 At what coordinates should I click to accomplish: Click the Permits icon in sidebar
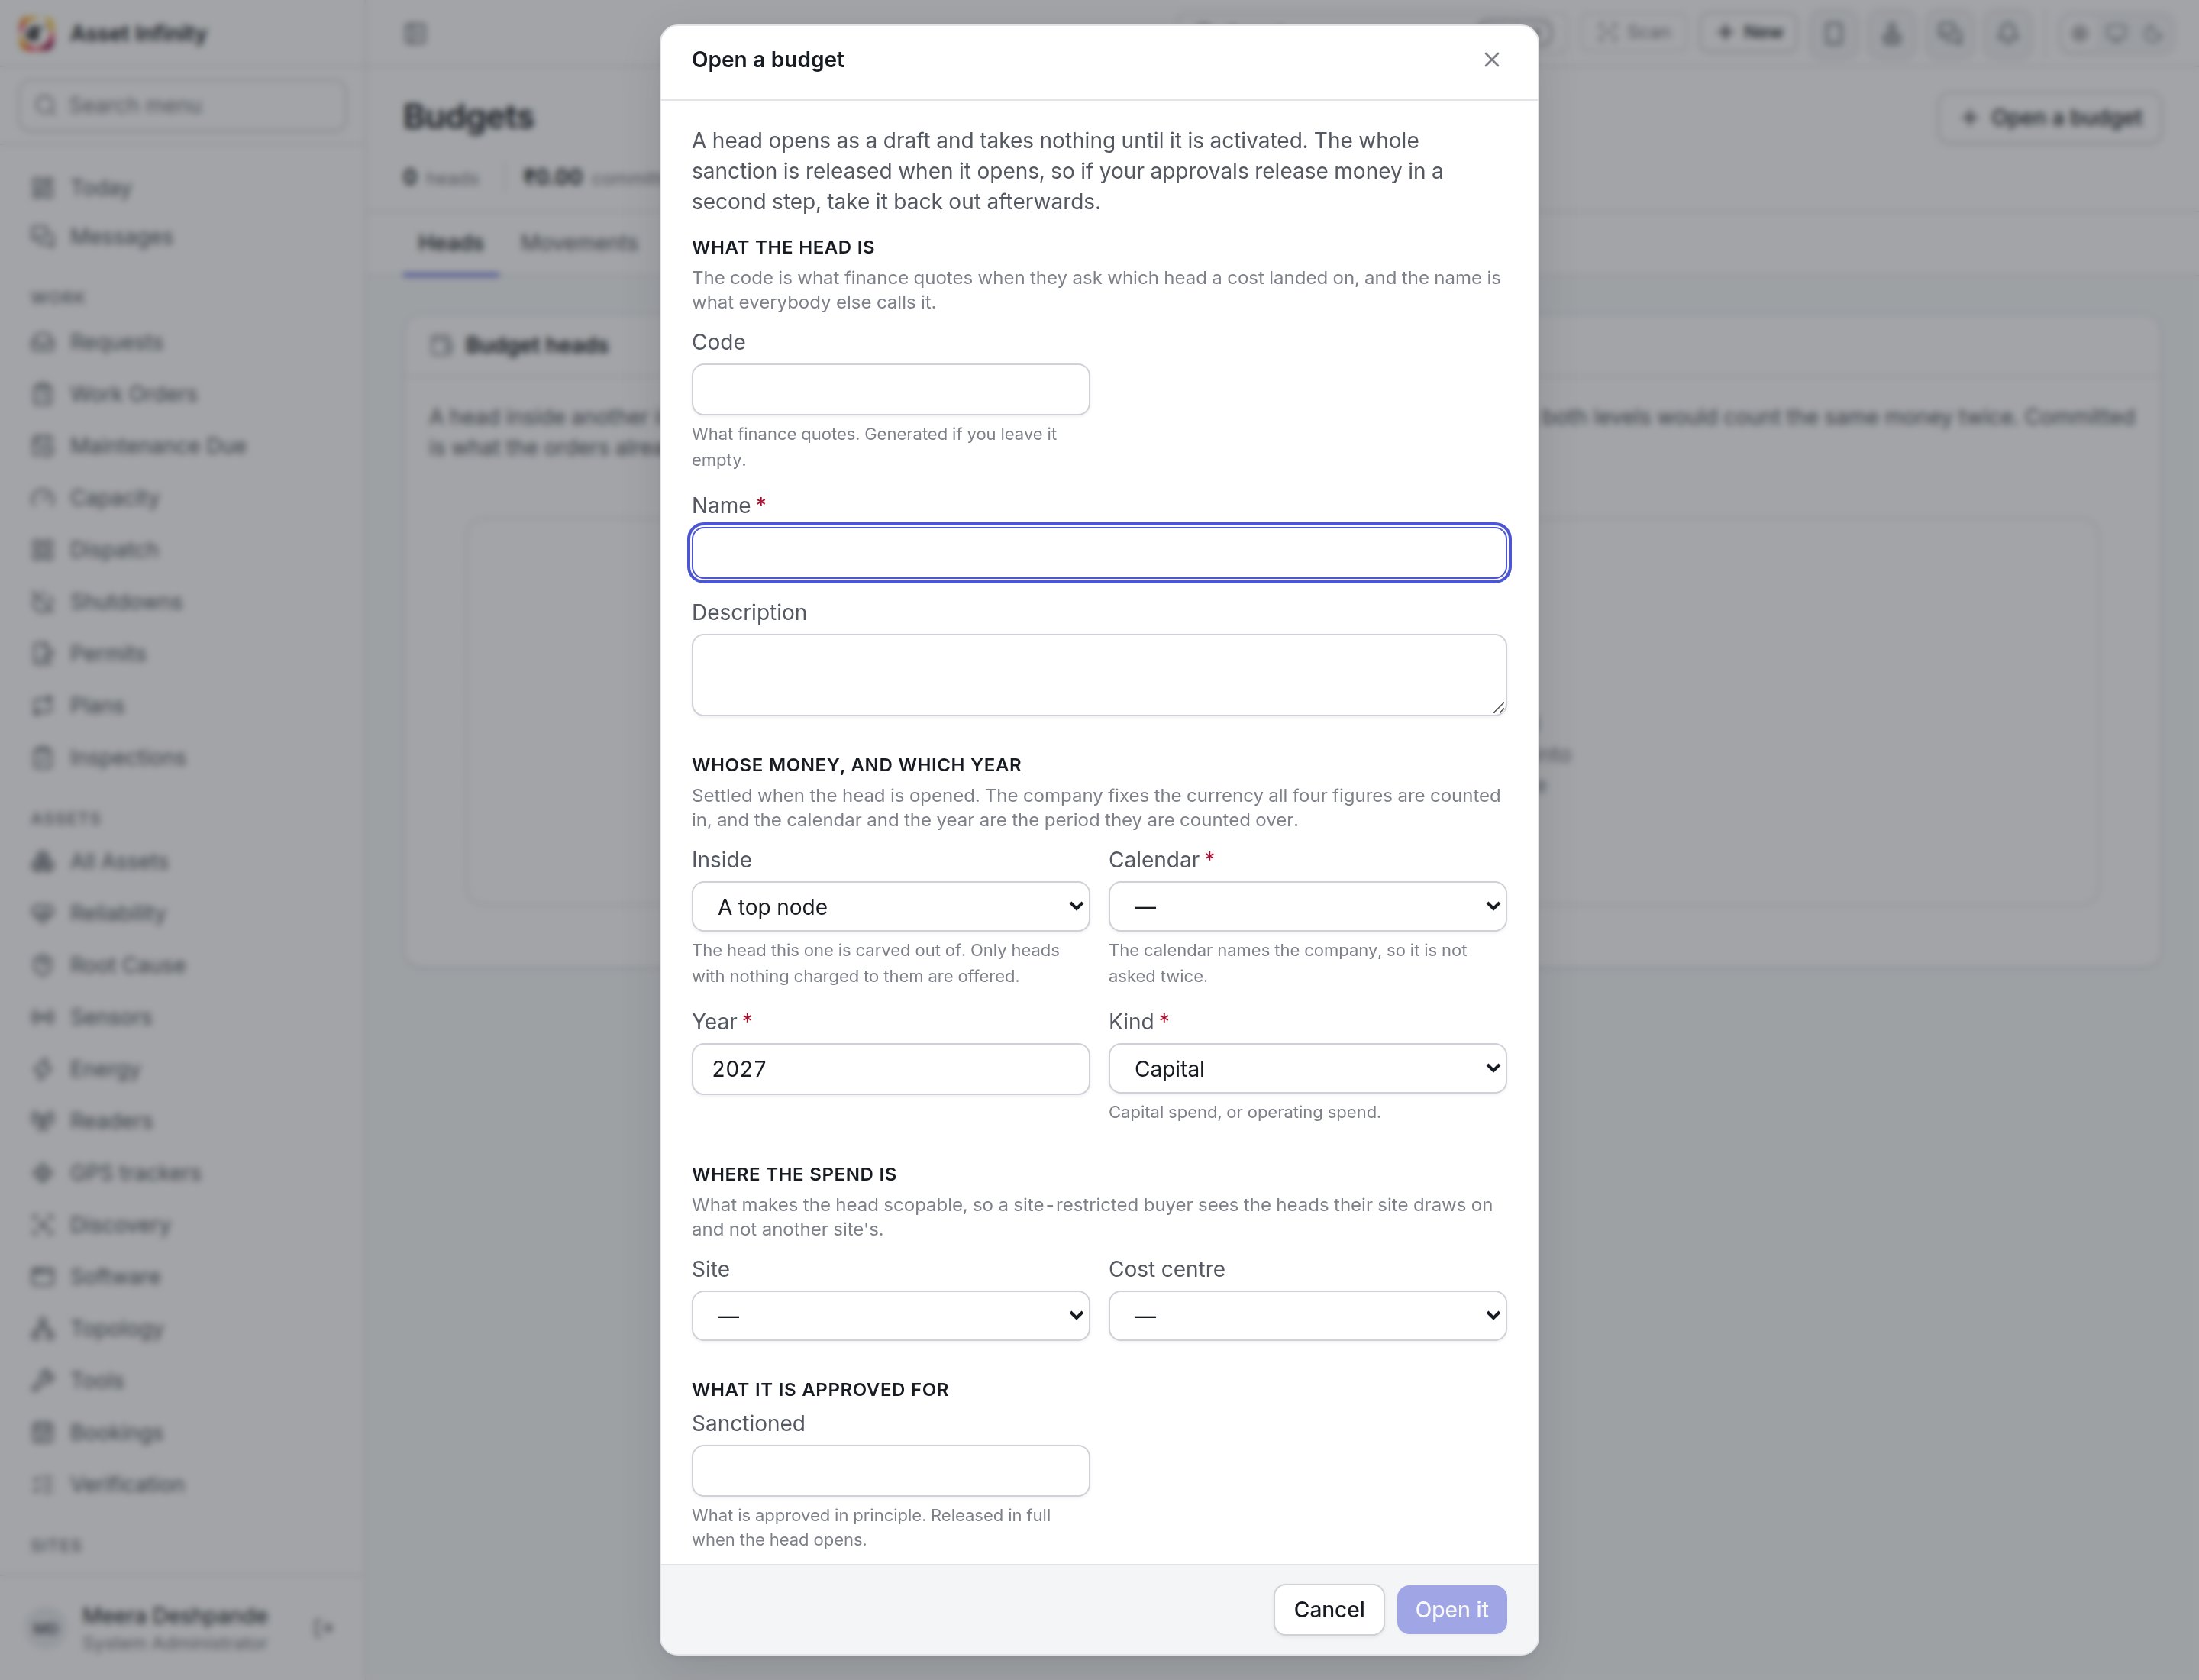[x=43, y=654]
